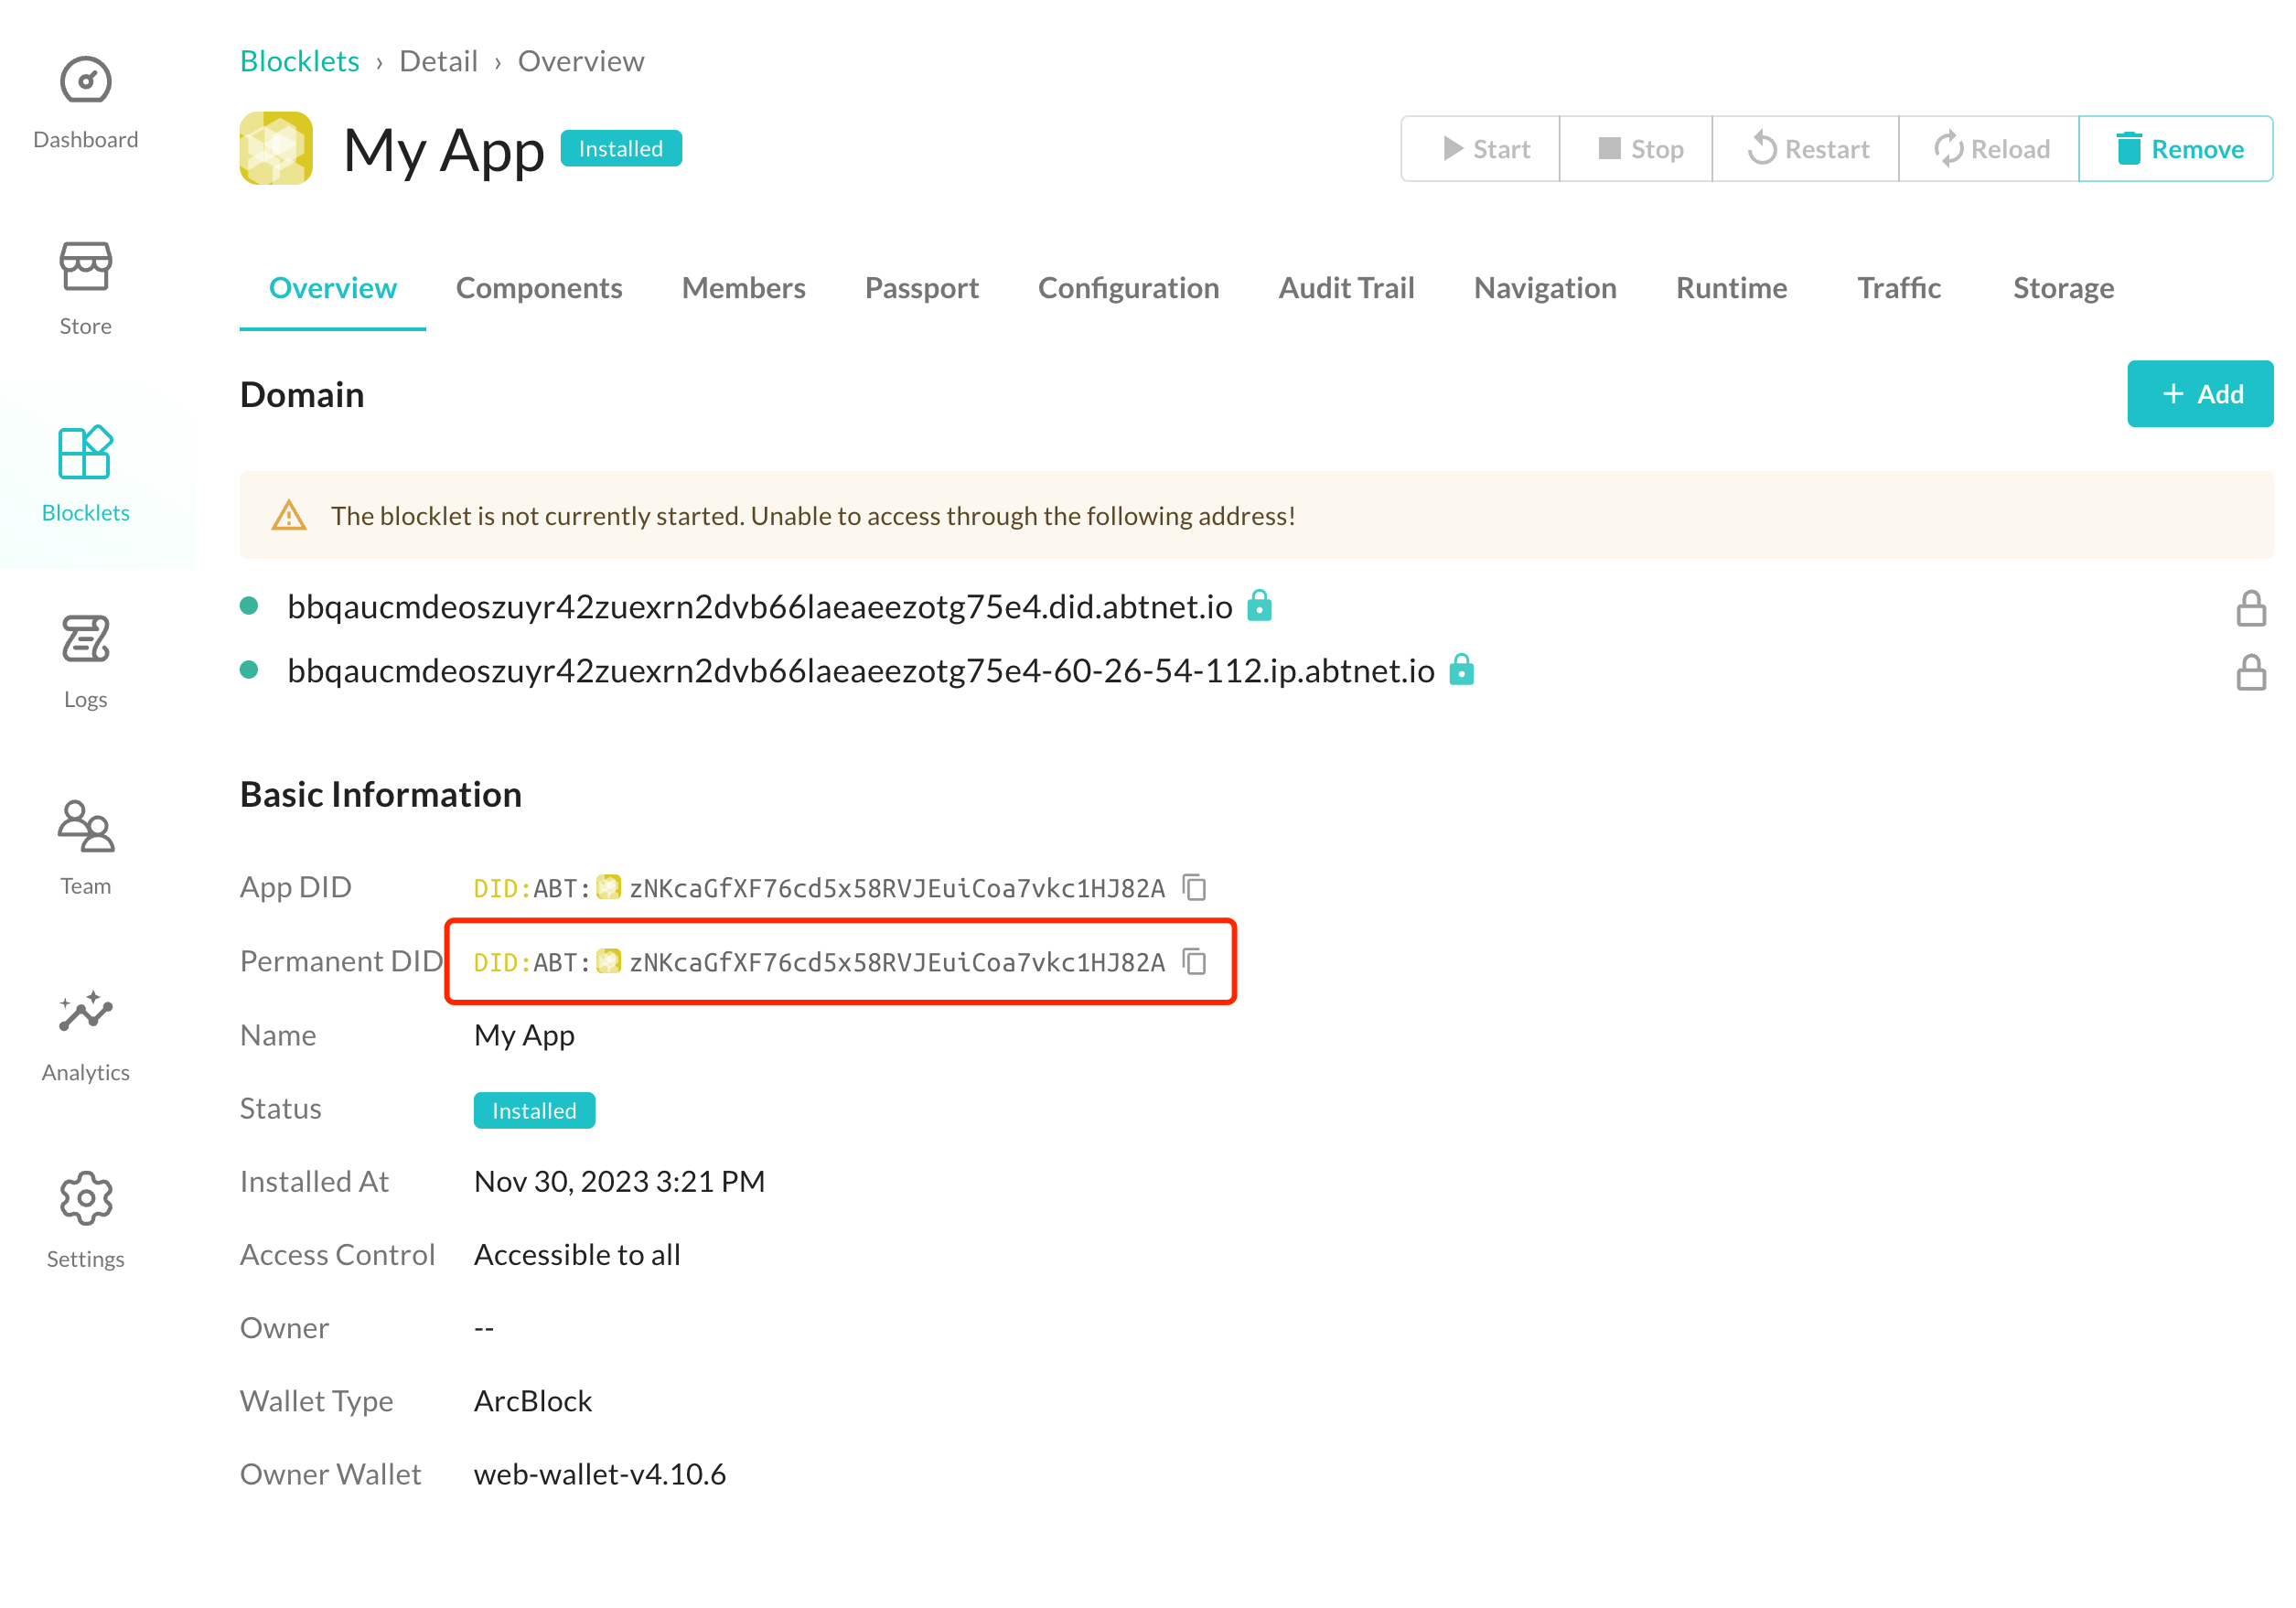Click lock icon on ip.abtnet.io row
2296x1608 pixels.
click(x=2250, y=672)
